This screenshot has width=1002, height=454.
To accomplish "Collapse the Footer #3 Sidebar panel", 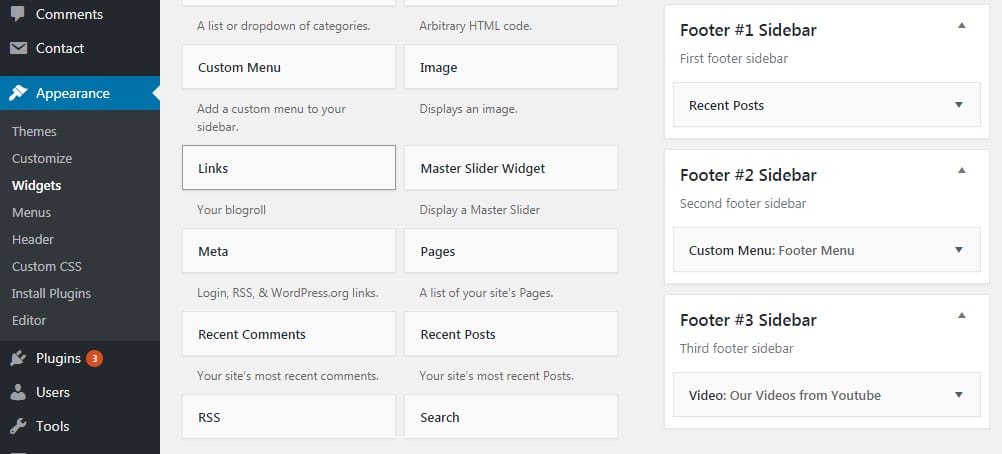I will coord(961,316).
